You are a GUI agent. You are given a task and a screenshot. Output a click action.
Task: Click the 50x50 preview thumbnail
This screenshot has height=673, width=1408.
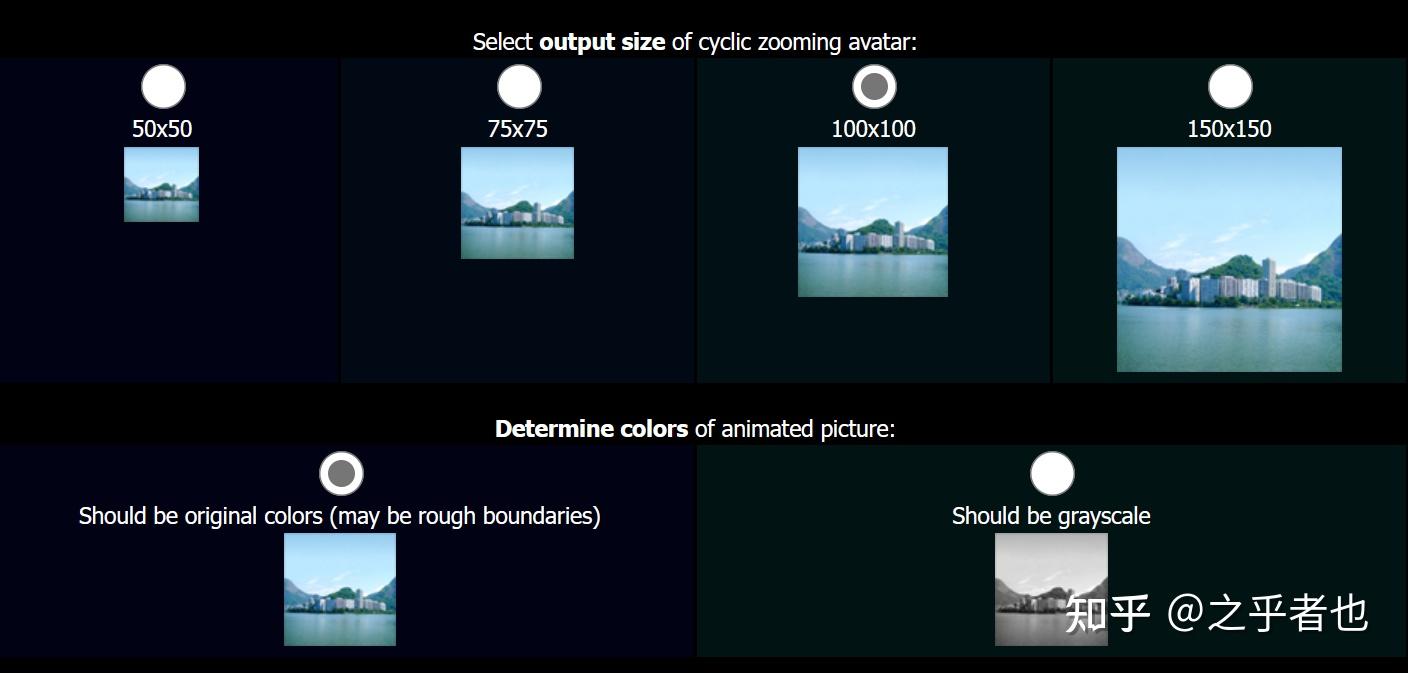(x=161, y=184)
